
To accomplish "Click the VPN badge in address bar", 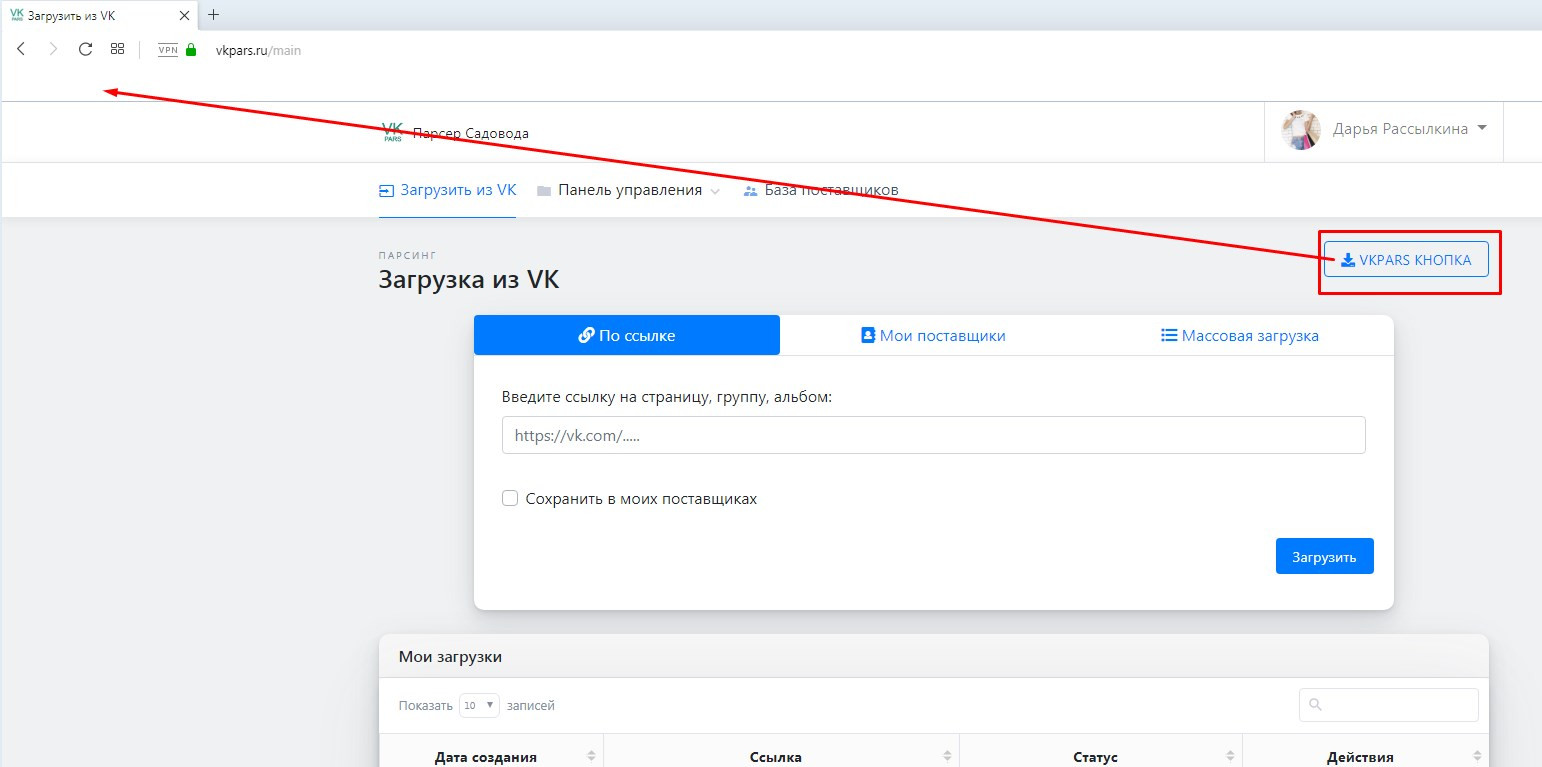I will [167, 50].
